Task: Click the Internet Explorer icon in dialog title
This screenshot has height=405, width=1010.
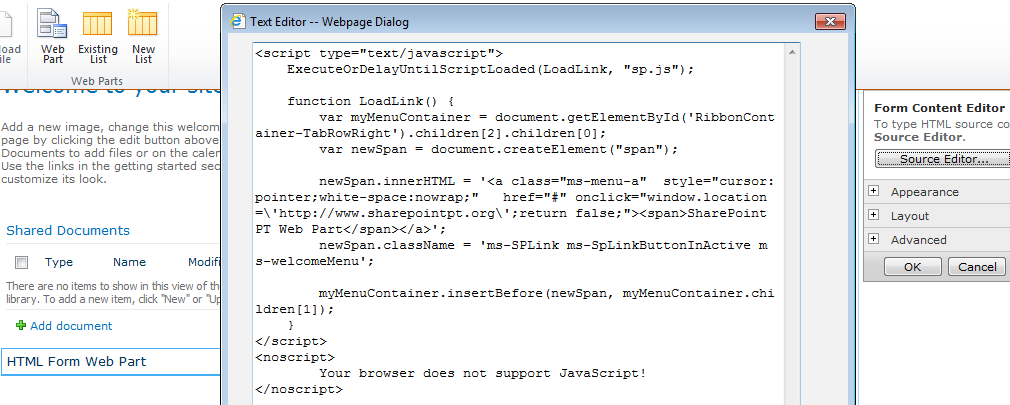Action: click(x=238, y=21)
